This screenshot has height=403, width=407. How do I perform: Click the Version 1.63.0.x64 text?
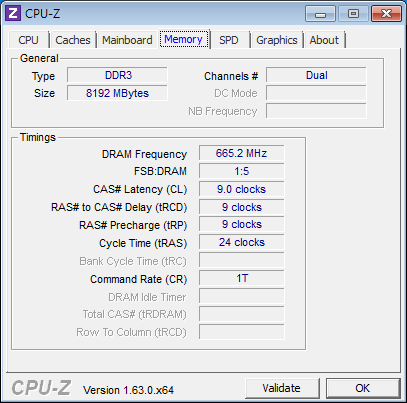tap(128, 390)
